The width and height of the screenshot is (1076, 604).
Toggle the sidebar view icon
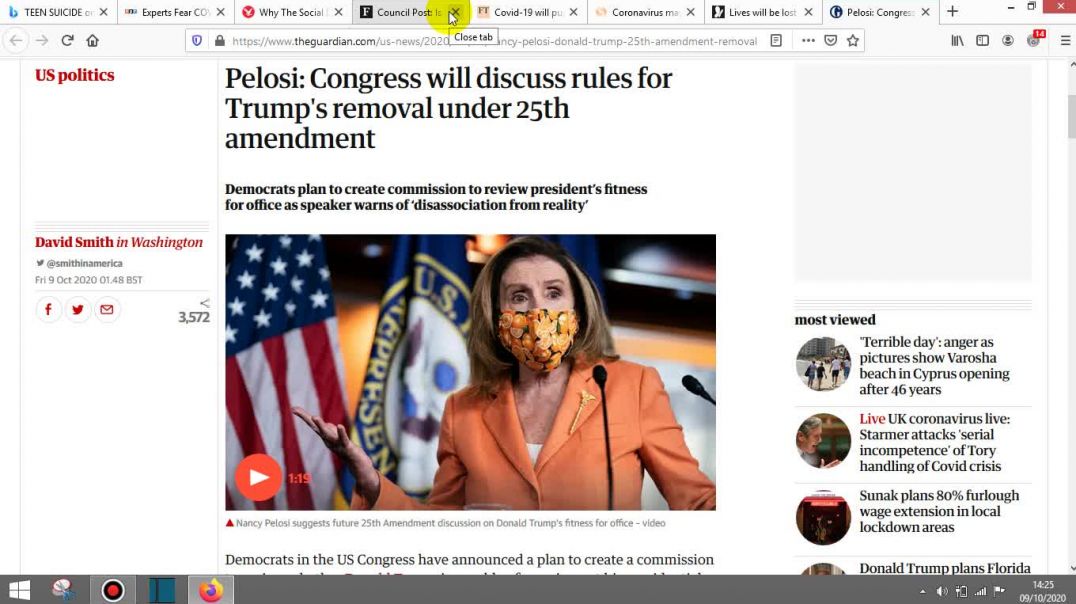(x=983, y=40)
